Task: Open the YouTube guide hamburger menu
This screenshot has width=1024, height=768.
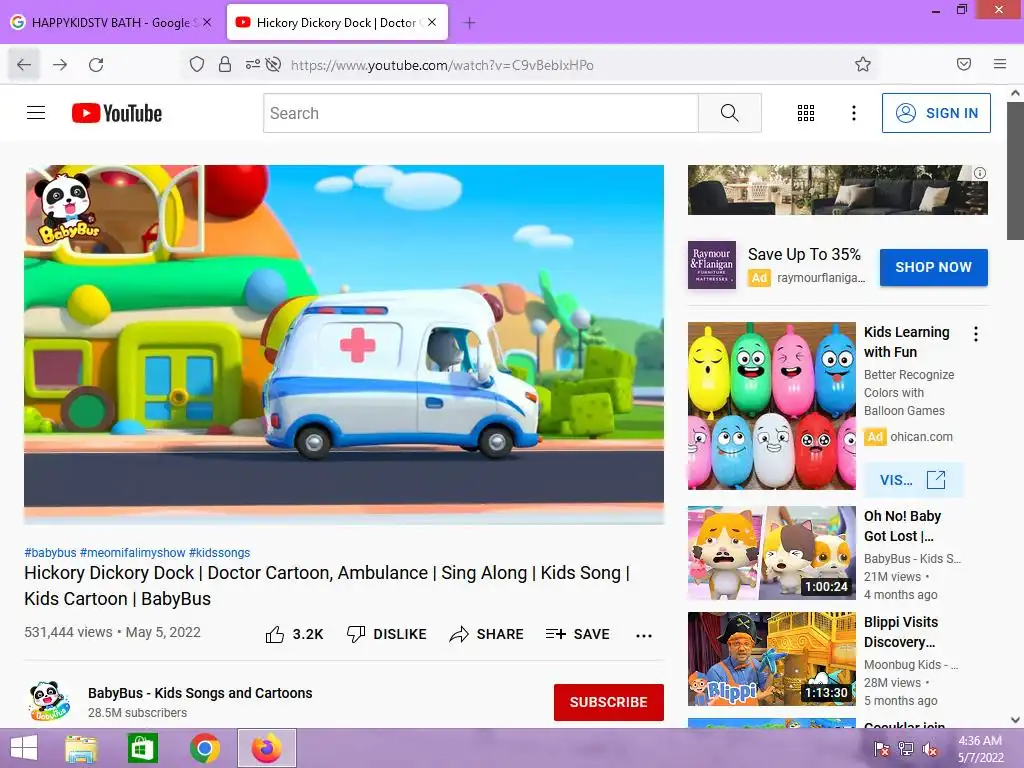Action: click(36, 113)
